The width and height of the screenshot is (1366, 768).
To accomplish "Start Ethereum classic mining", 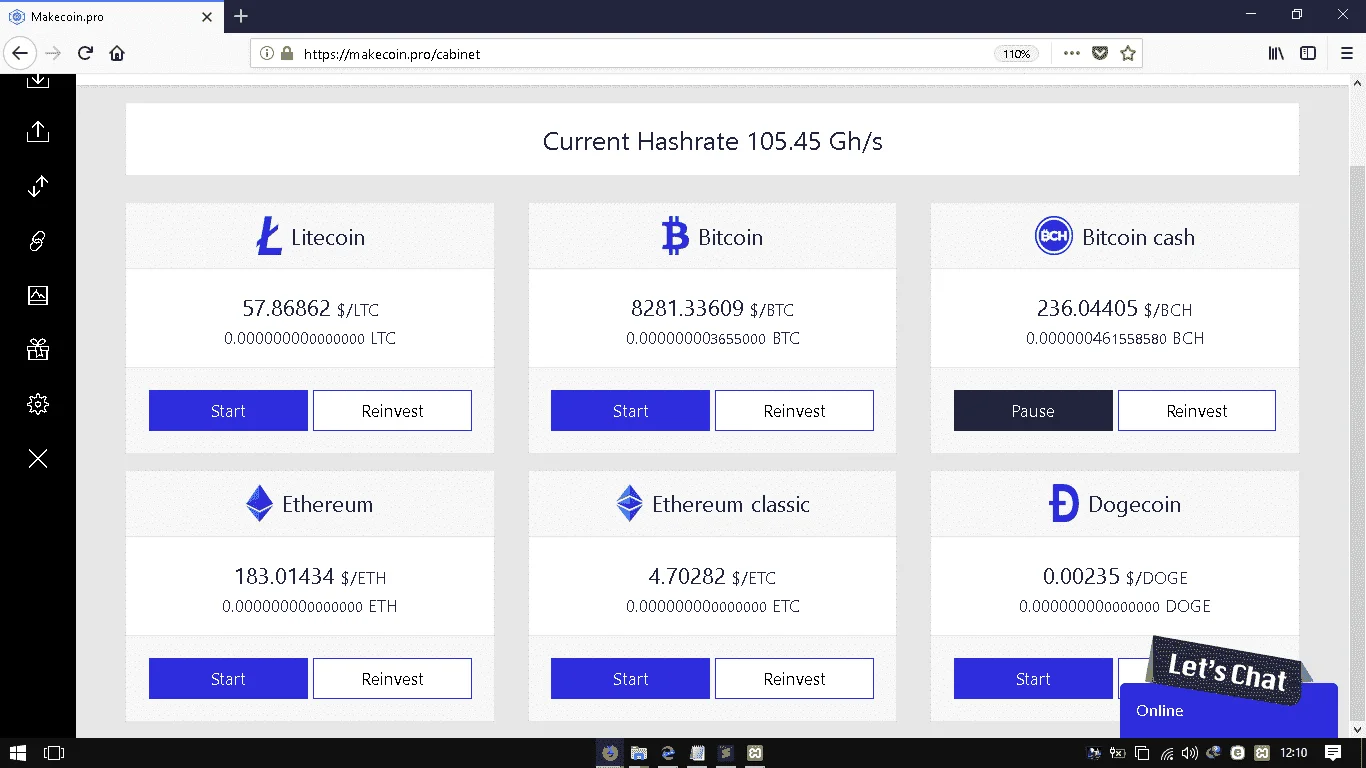I will [x=630, y=679].
